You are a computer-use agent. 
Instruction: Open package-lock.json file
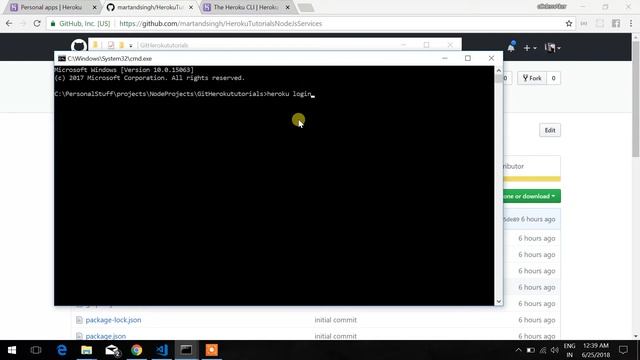tap(113, 320)
